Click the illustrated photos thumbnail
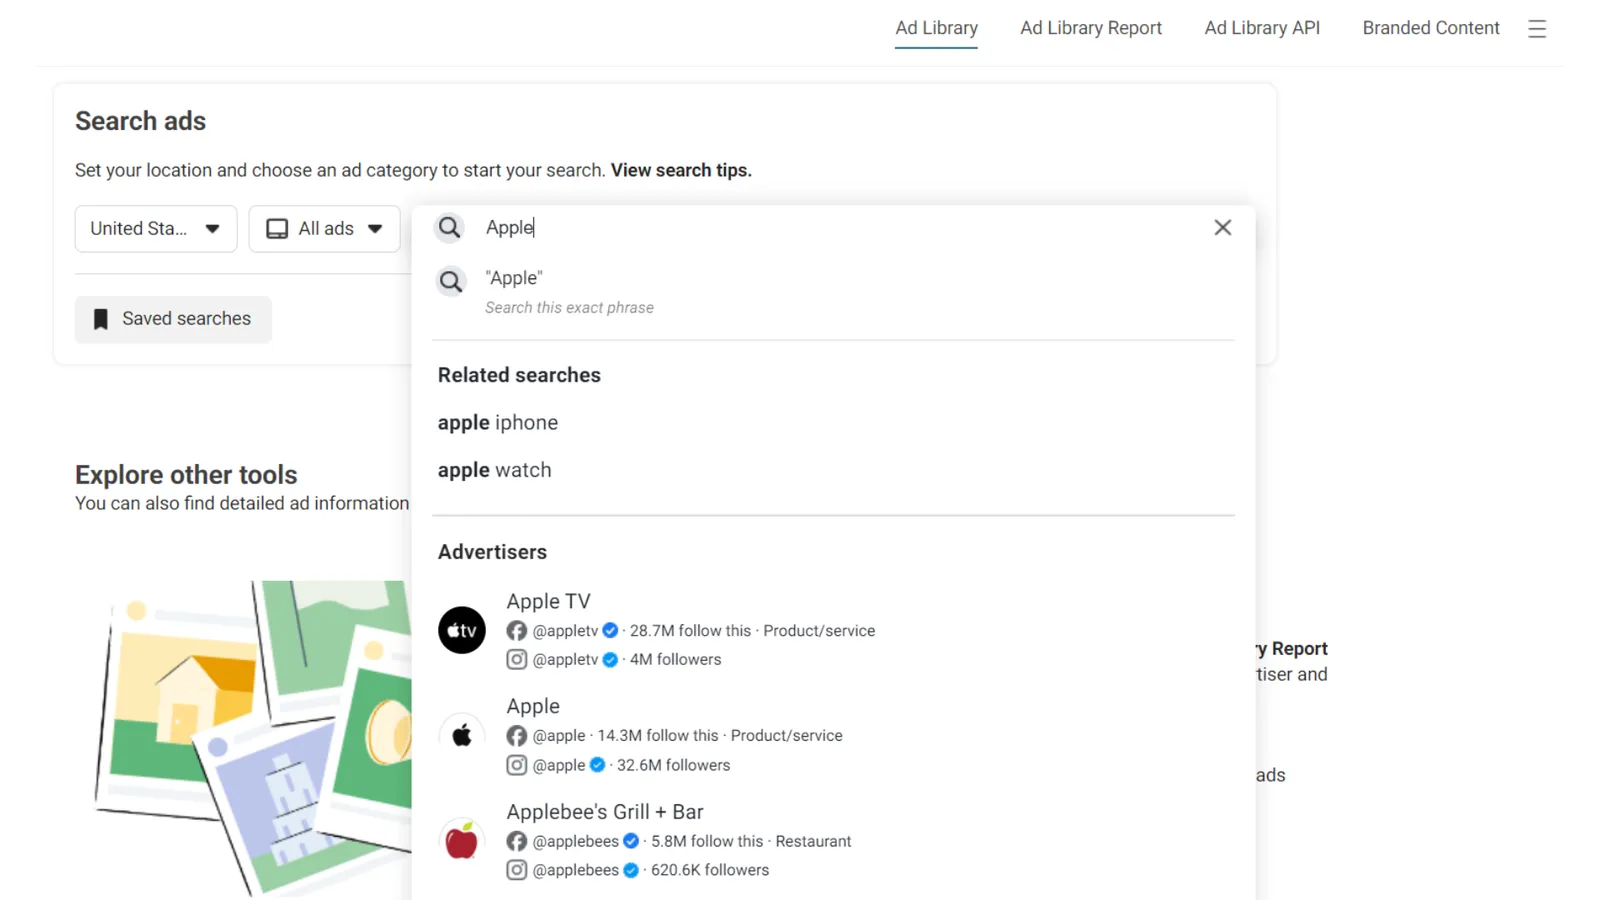The height and width of the screenshot is (900, 1600). pyautogui.click(x=252, y=737)
